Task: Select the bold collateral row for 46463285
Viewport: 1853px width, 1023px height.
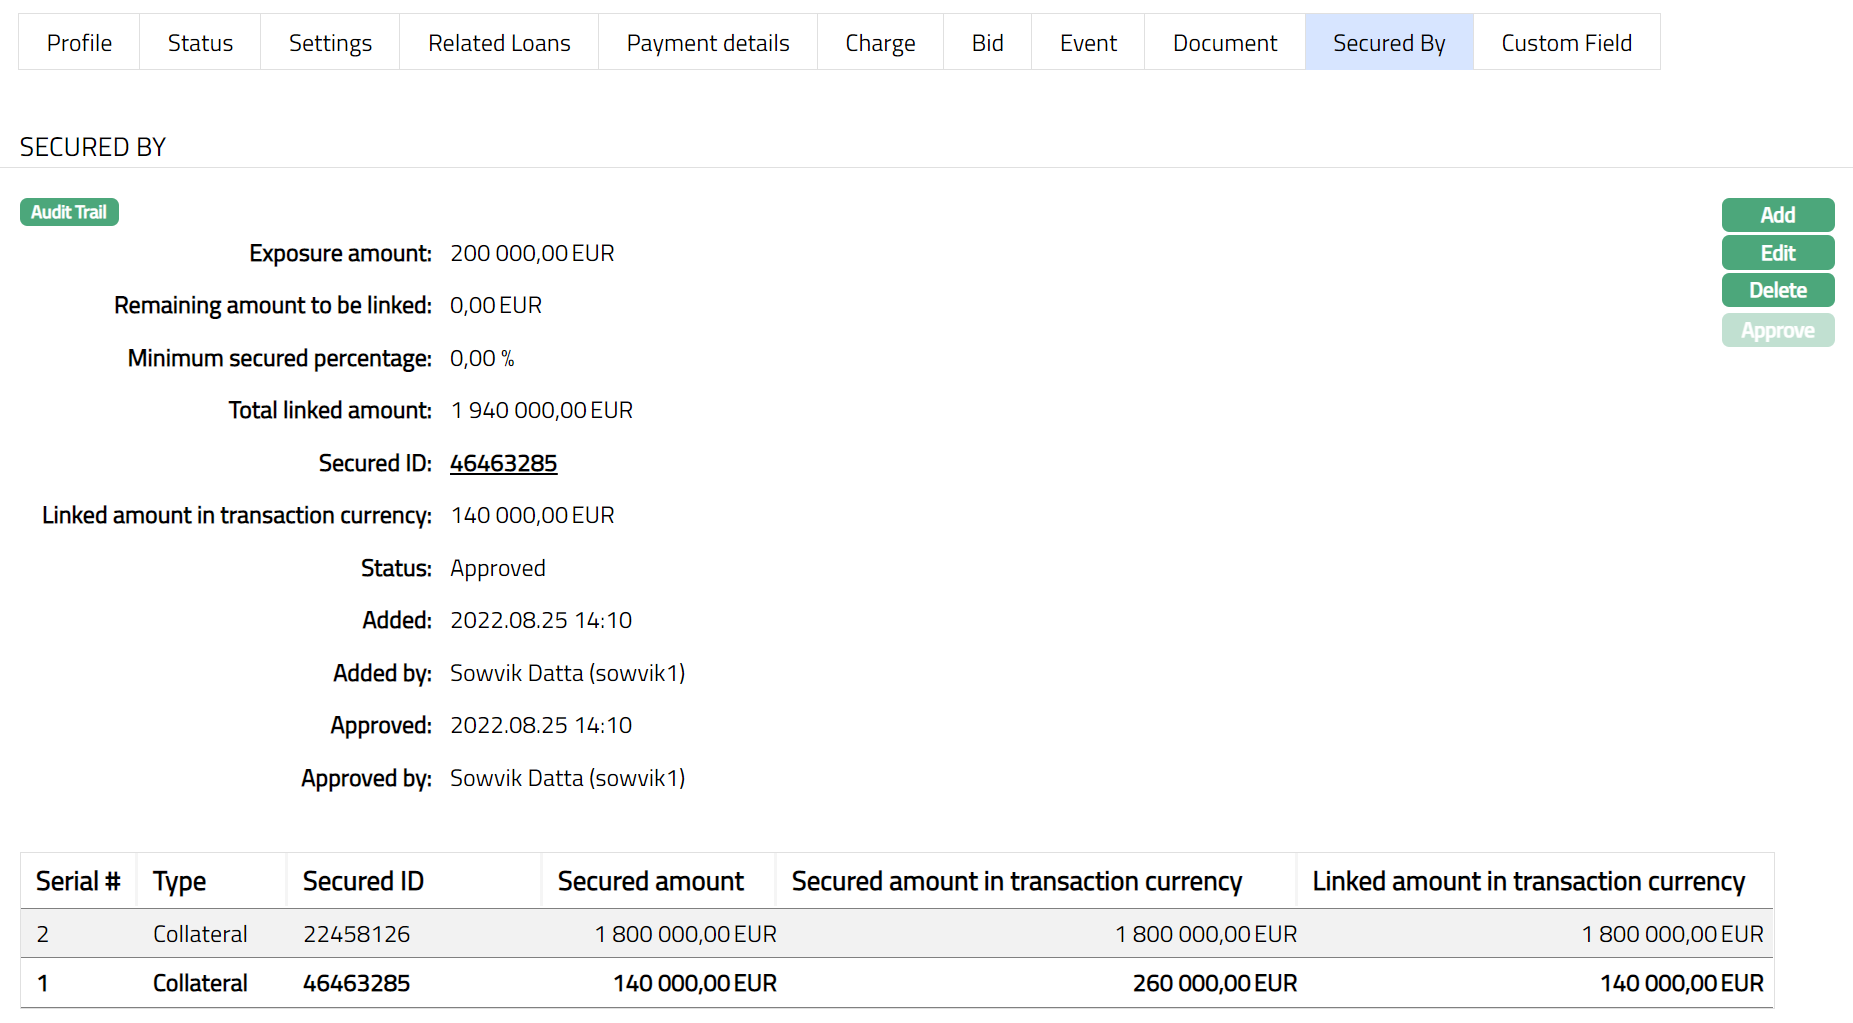Action: tap(356, 983)
